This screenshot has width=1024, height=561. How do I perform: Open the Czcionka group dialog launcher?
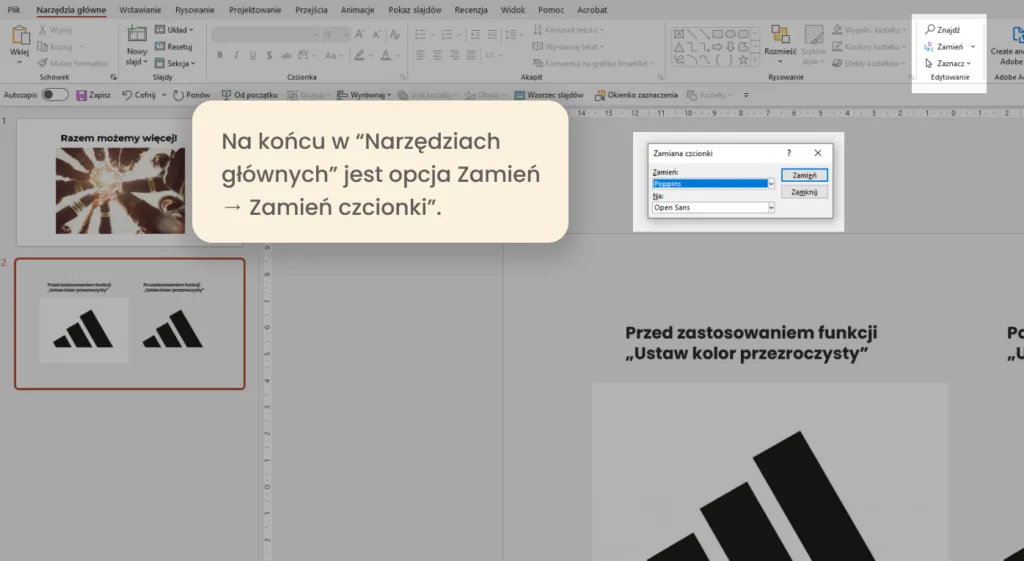tap(403, 77)
